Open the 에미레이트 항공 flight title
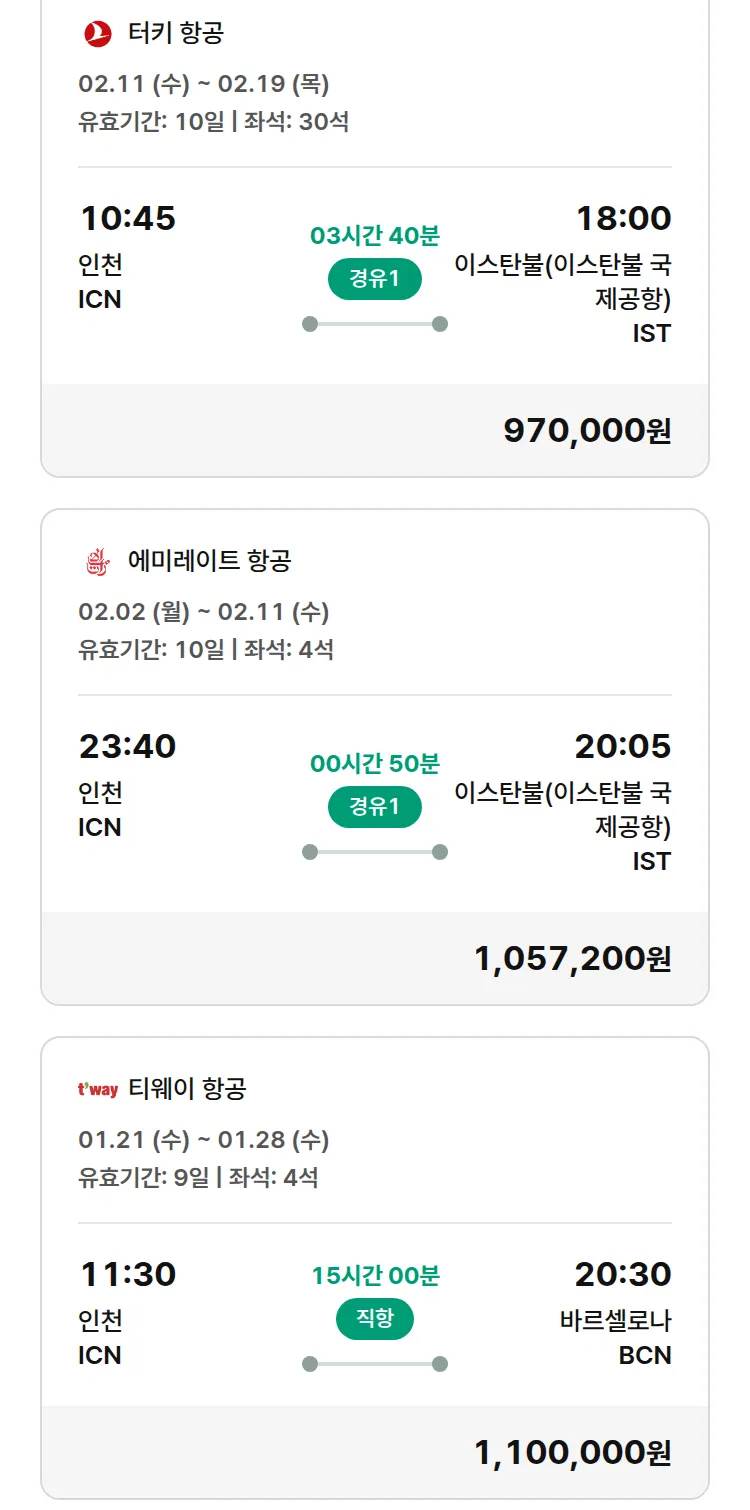Image resolution: width=750 pixels, height=1510 pixels. [209, 561]
